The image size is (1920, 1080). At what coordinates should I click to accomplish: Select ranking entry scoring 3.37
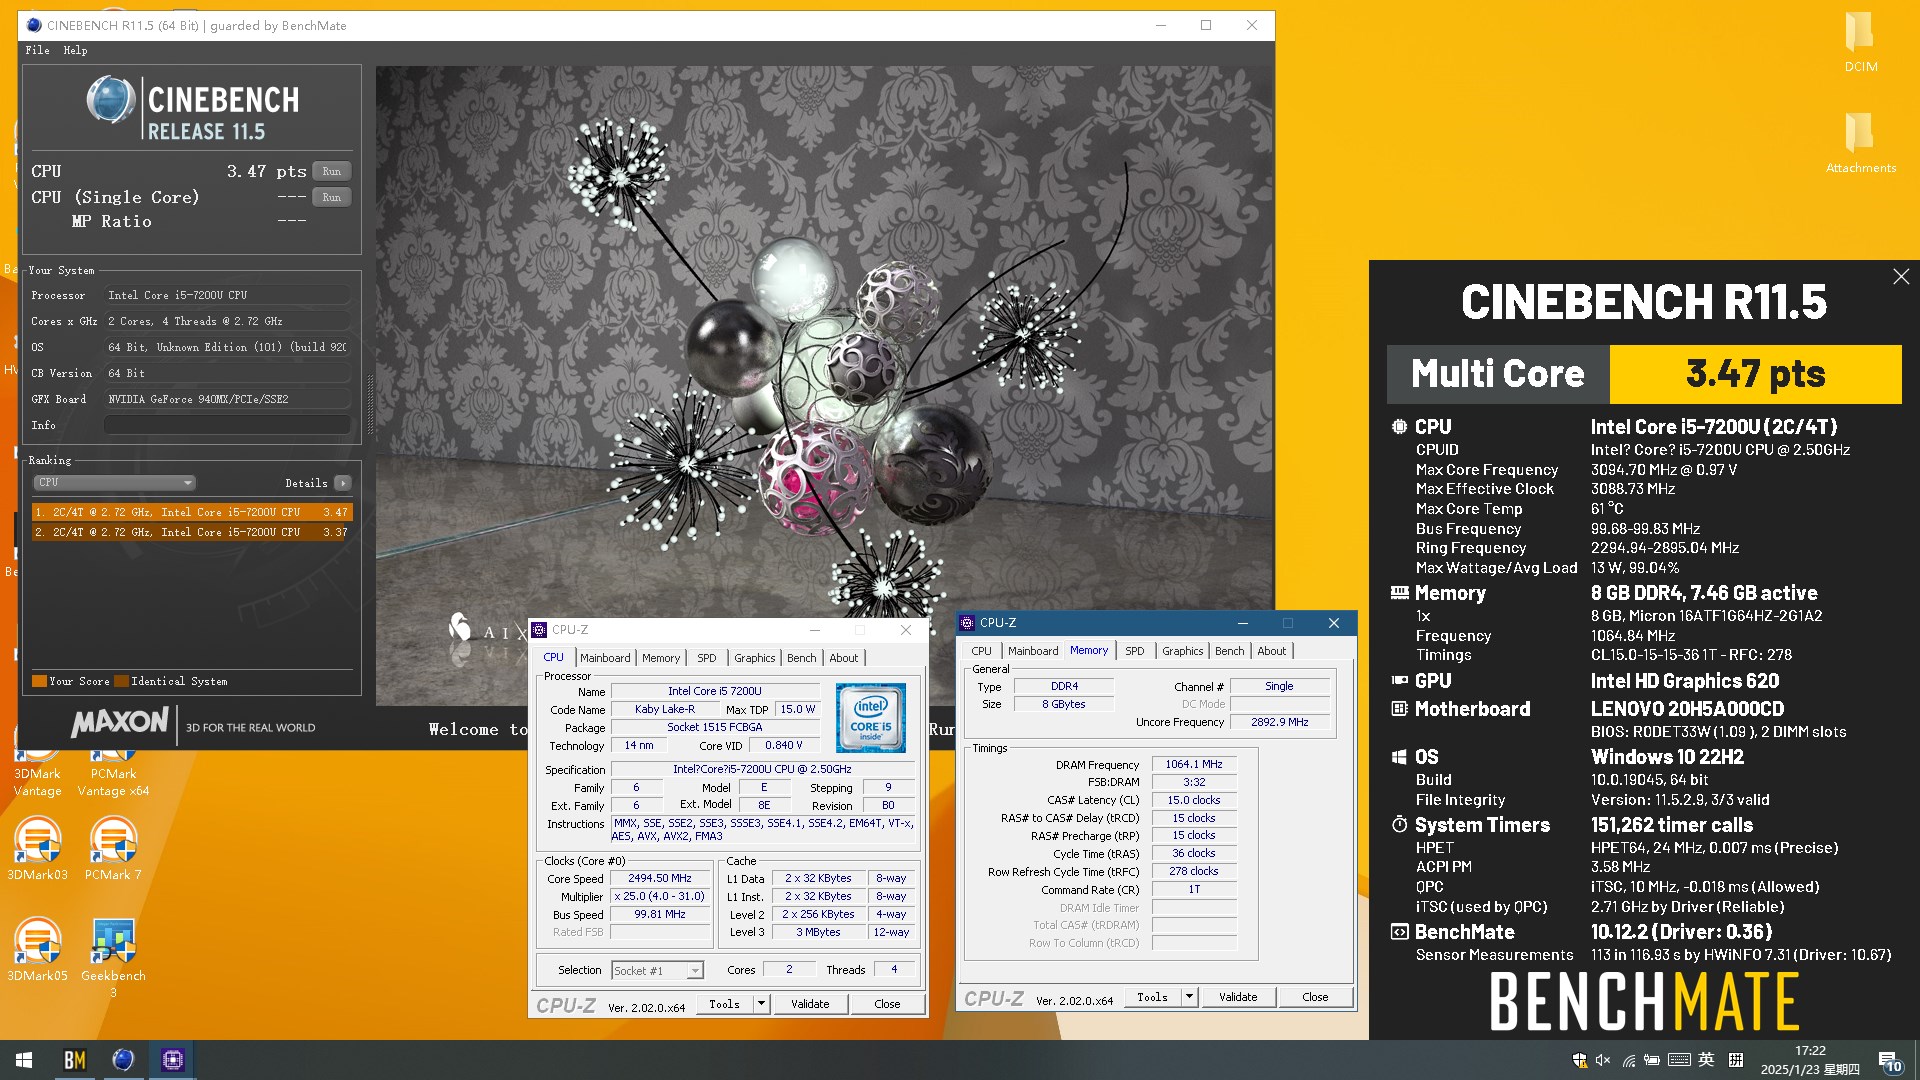(x=192, y=532)
